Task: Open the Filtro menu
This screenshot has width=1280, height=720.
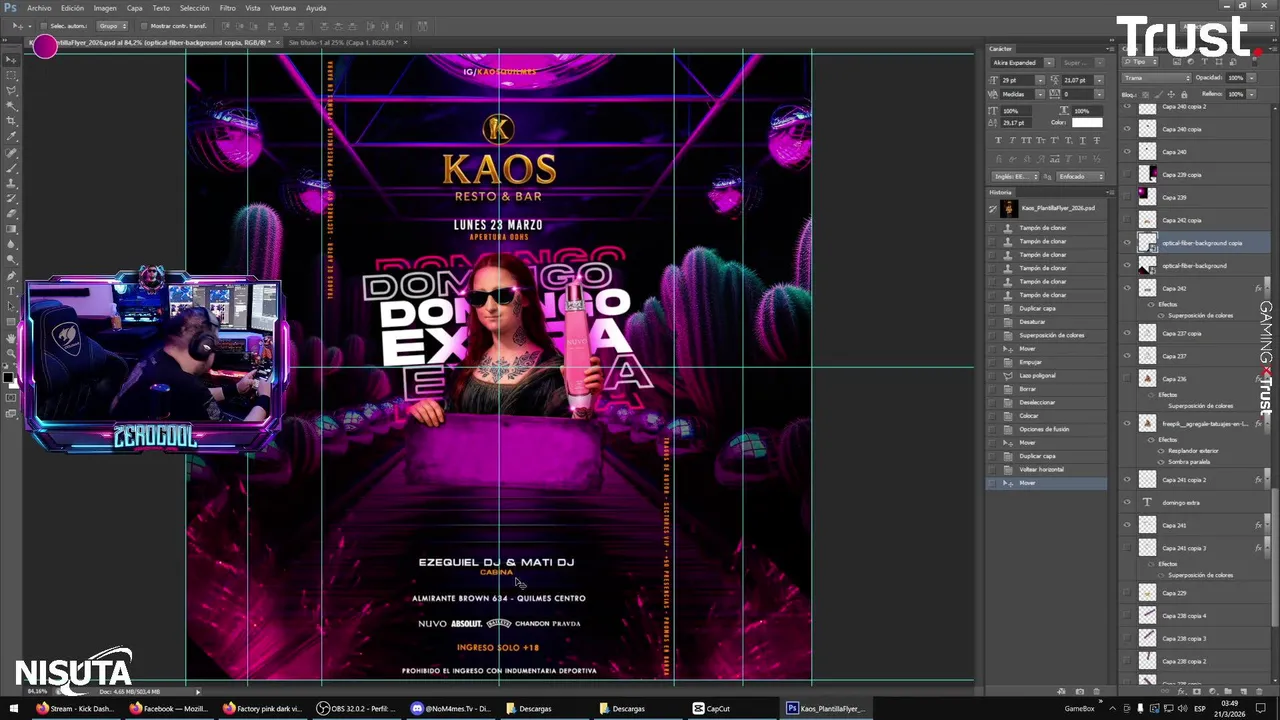Action: [x=228, y=8]
